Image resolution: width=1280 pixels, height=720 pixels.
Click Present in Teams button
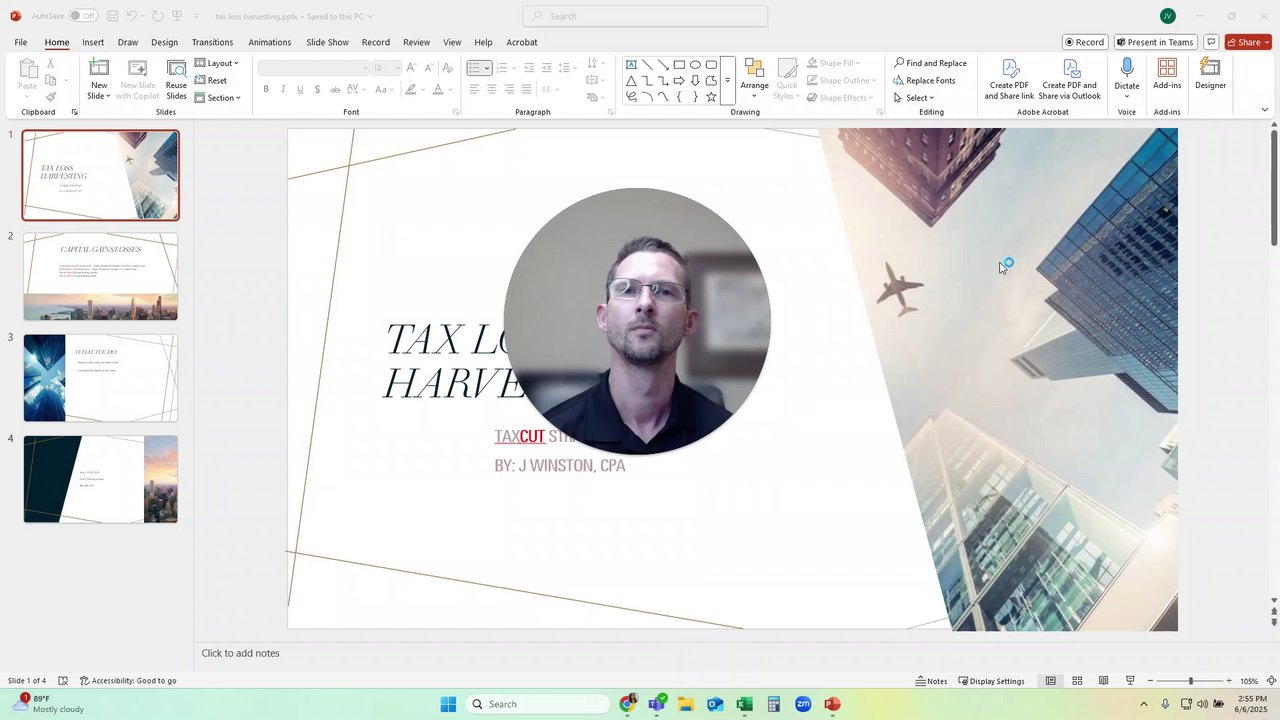click(1155, 42)
